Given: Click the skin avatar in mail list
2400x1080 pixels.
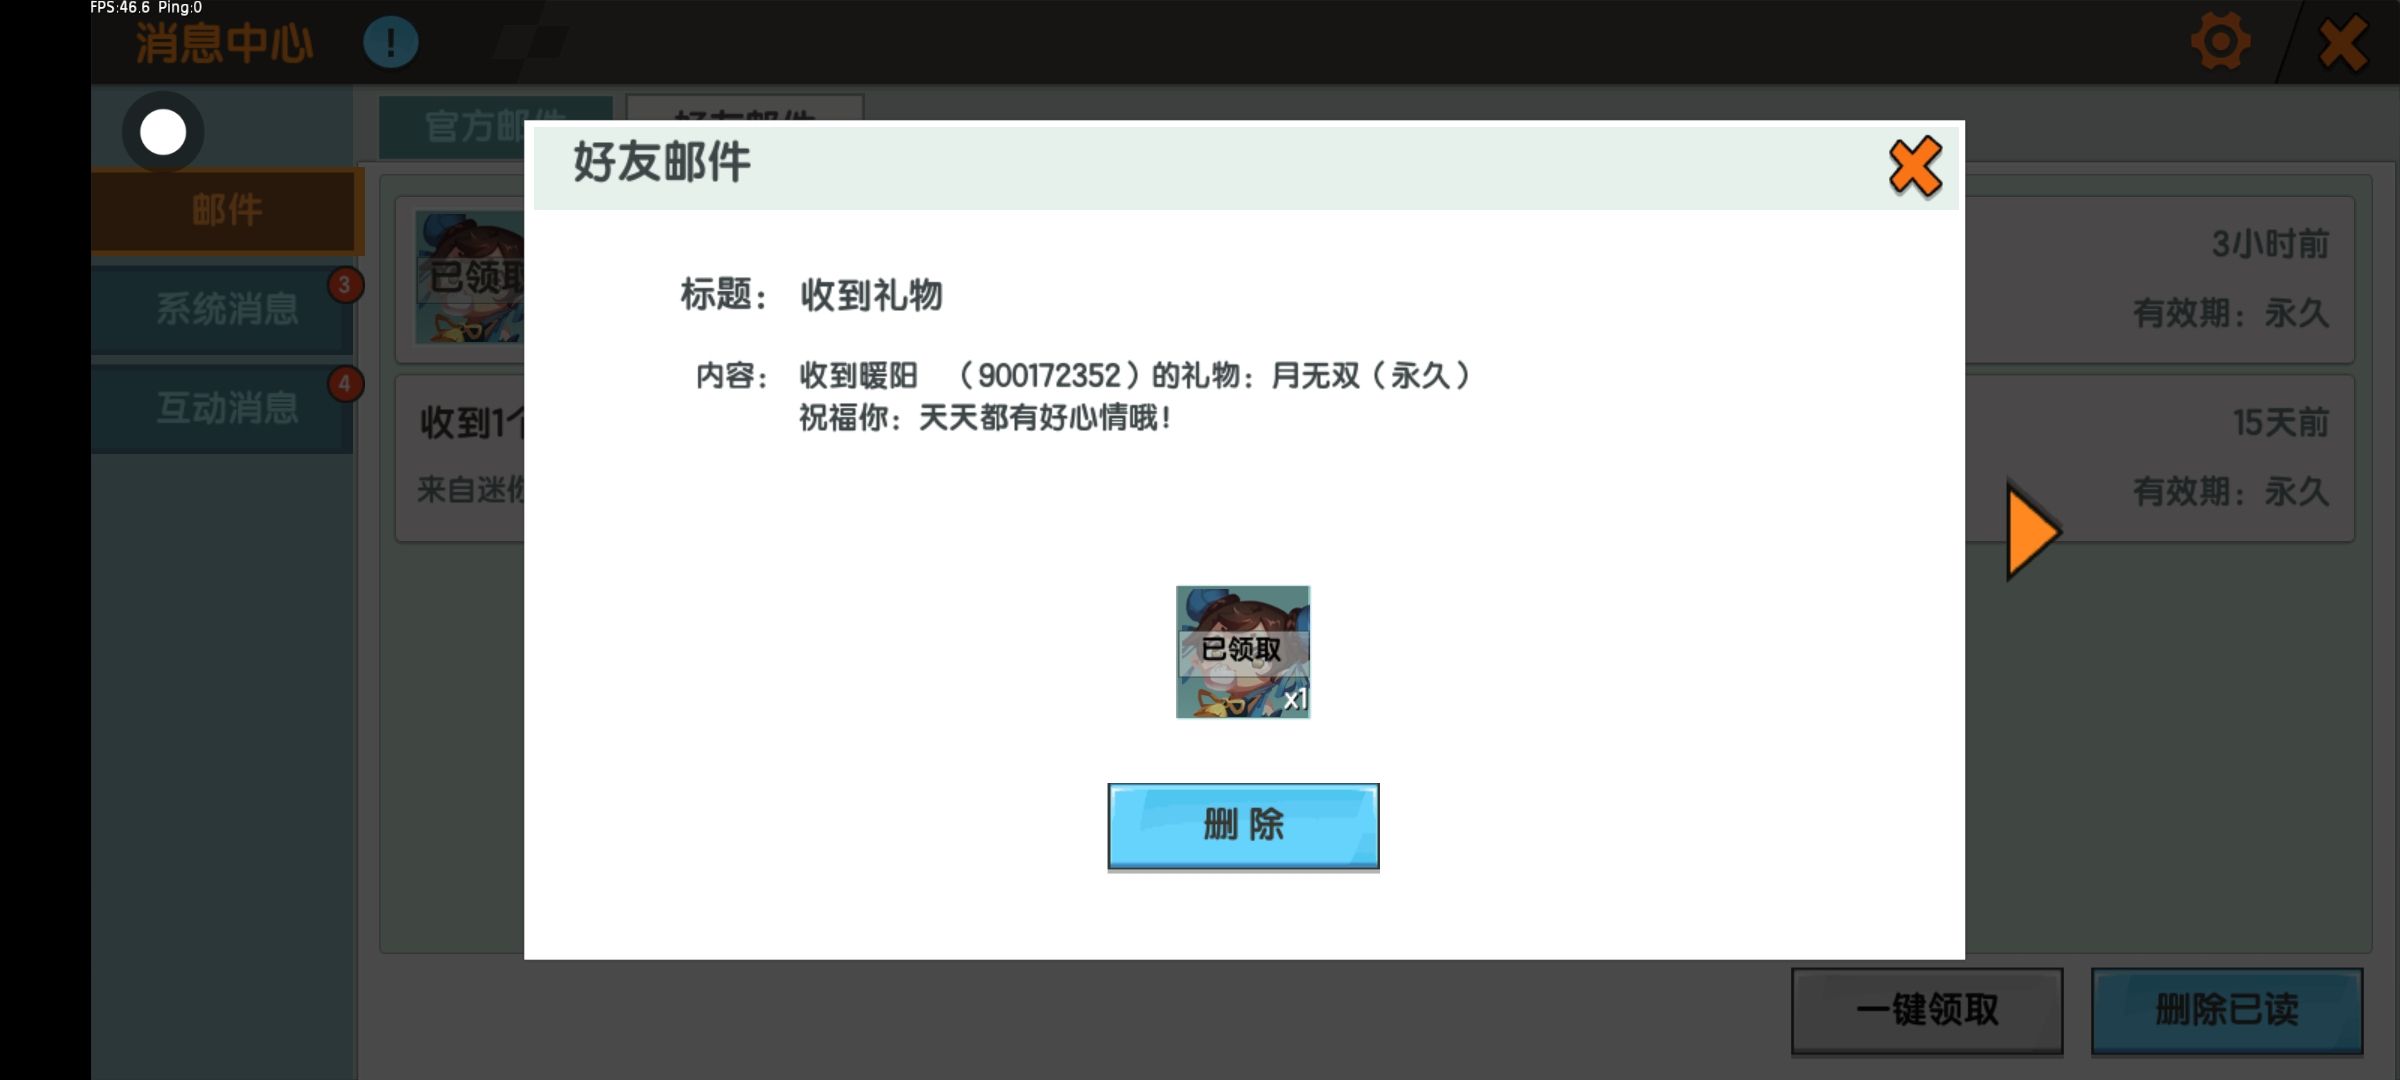Looking at the screenshot, I should coord(468,277).
